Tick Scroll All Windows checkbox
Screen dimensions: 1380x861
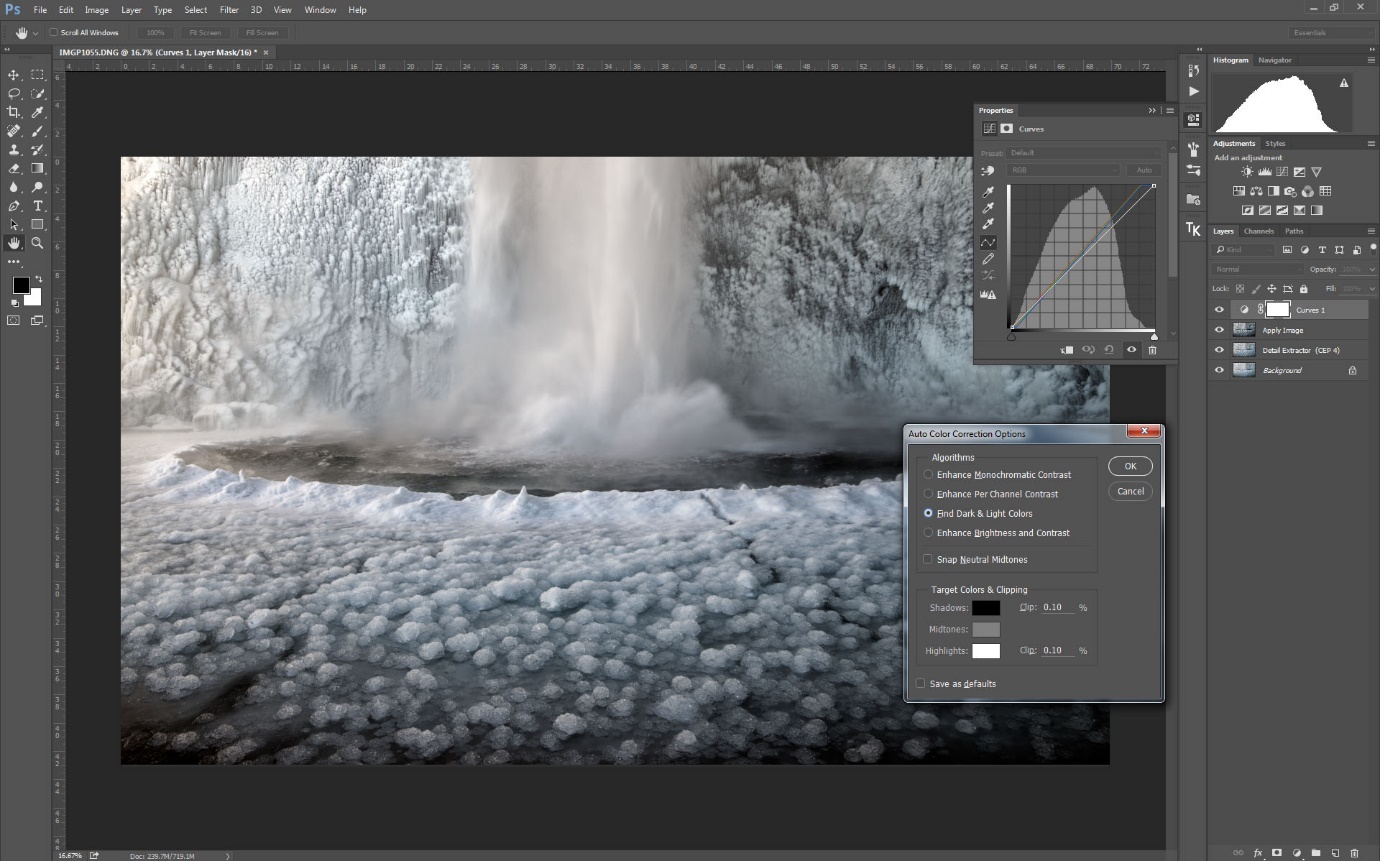(x=55, y=33)
